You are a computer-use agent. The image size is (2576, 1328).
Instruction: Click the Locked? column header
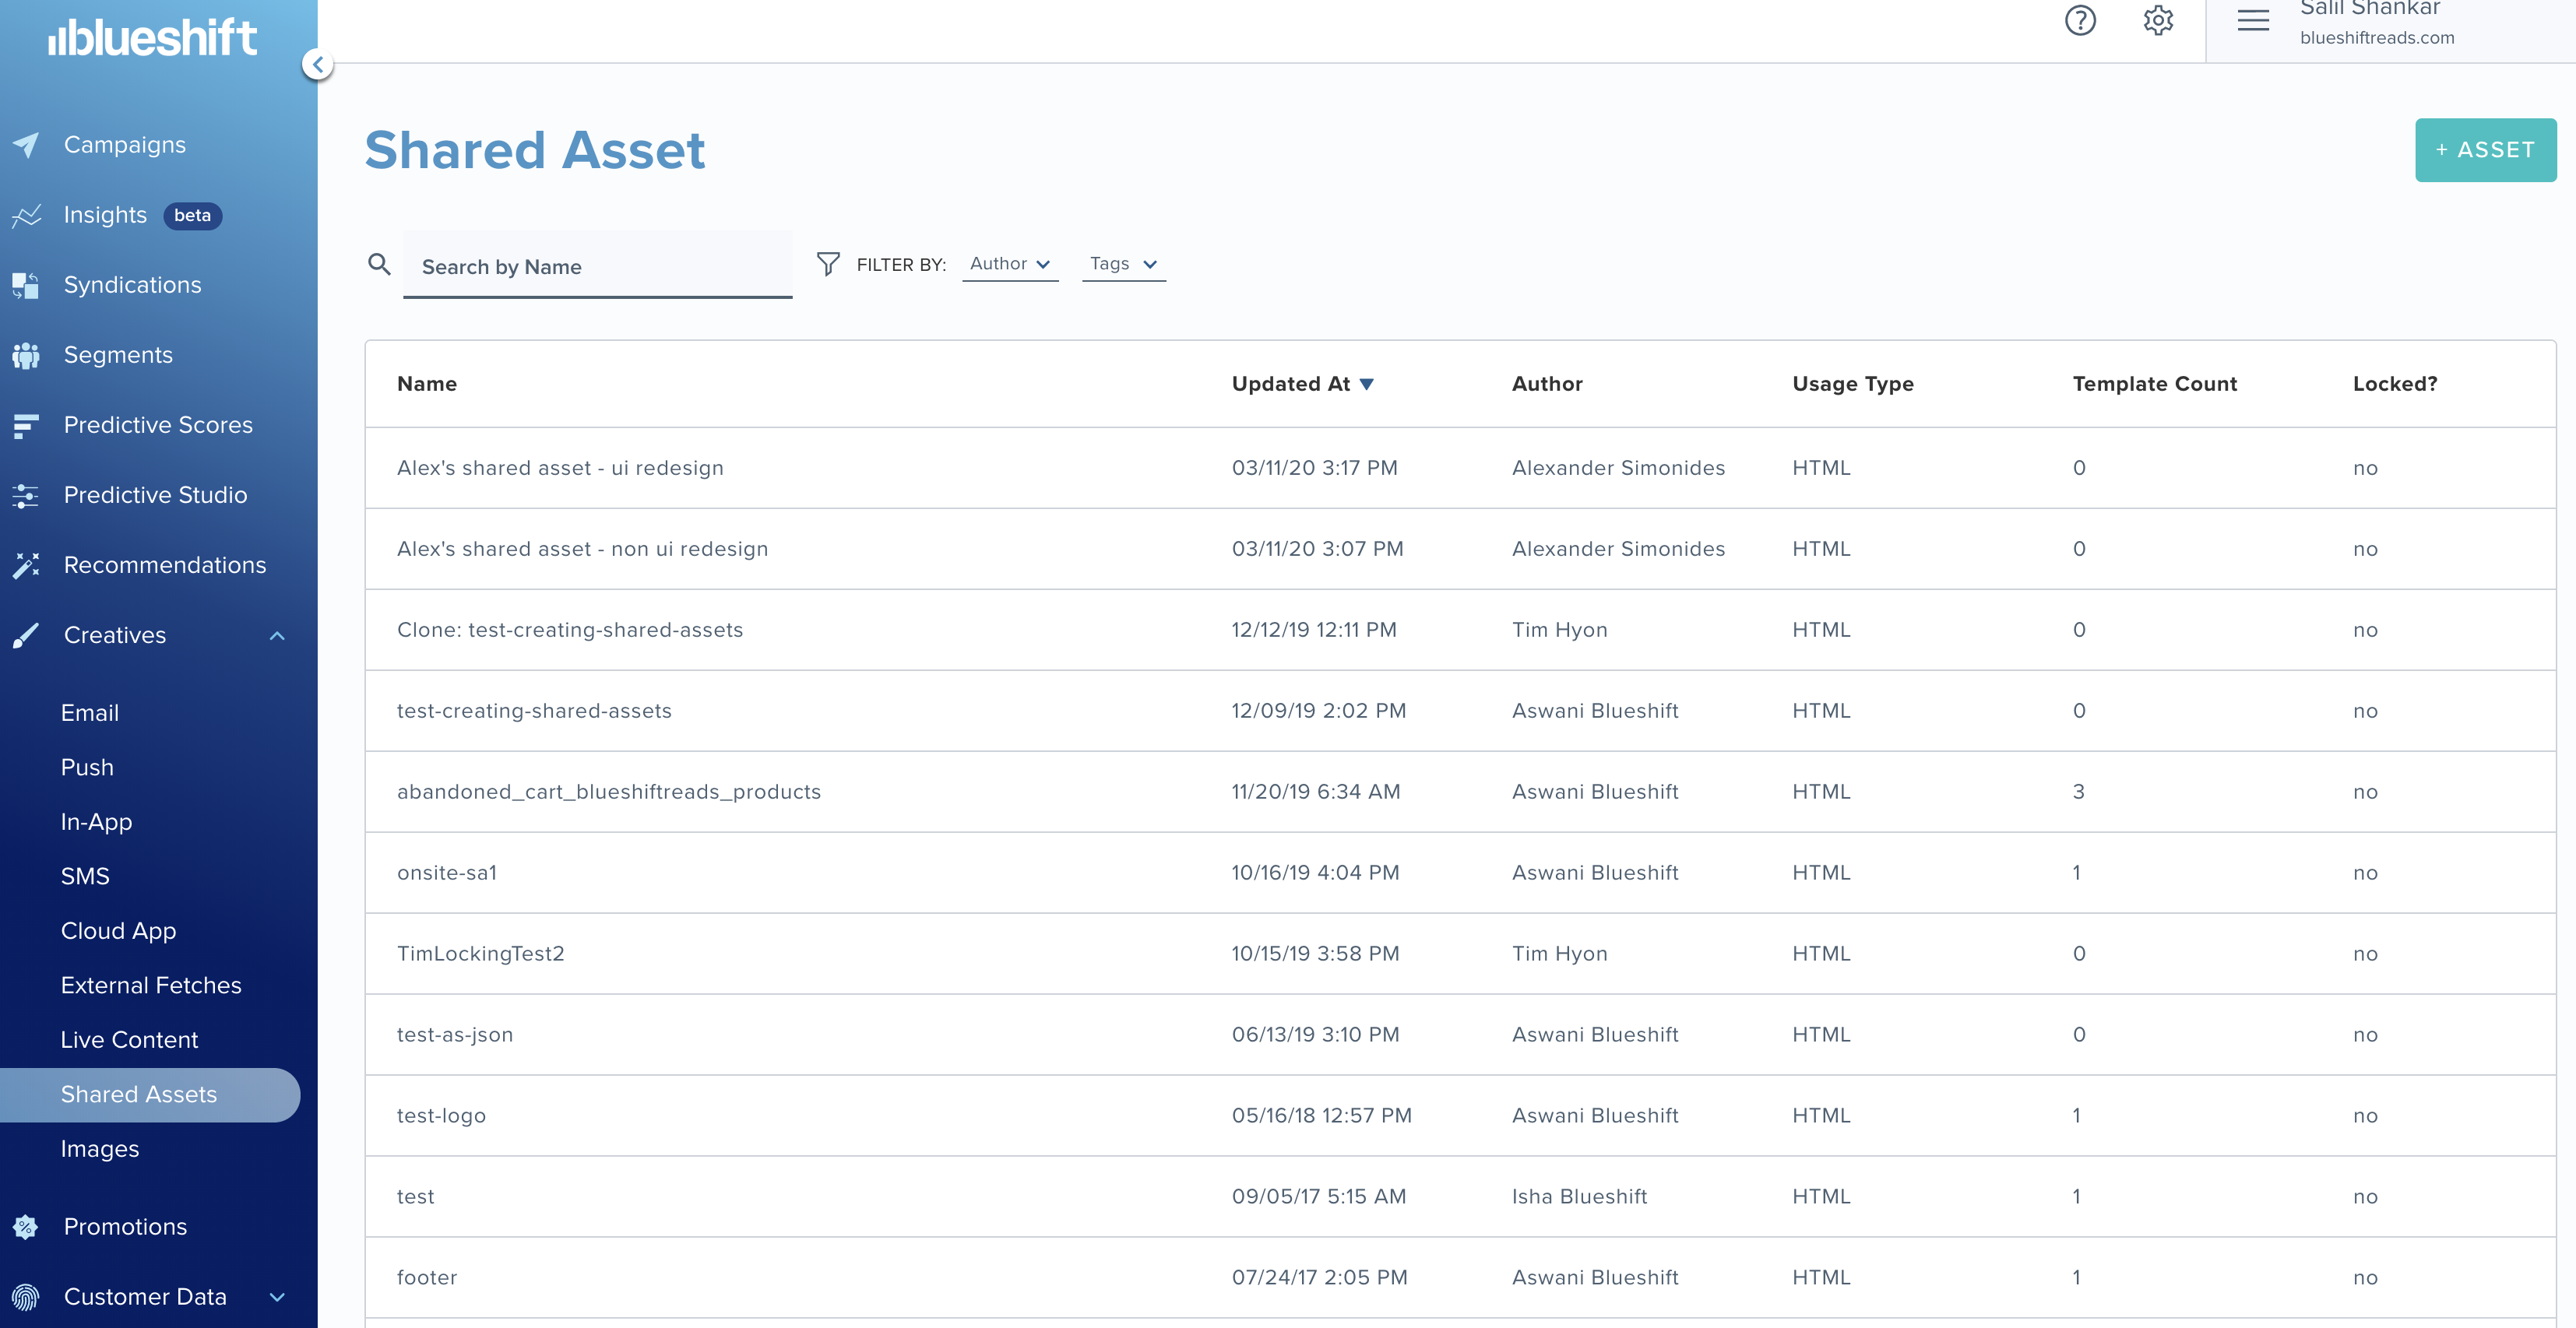[x=2395, y=384]
